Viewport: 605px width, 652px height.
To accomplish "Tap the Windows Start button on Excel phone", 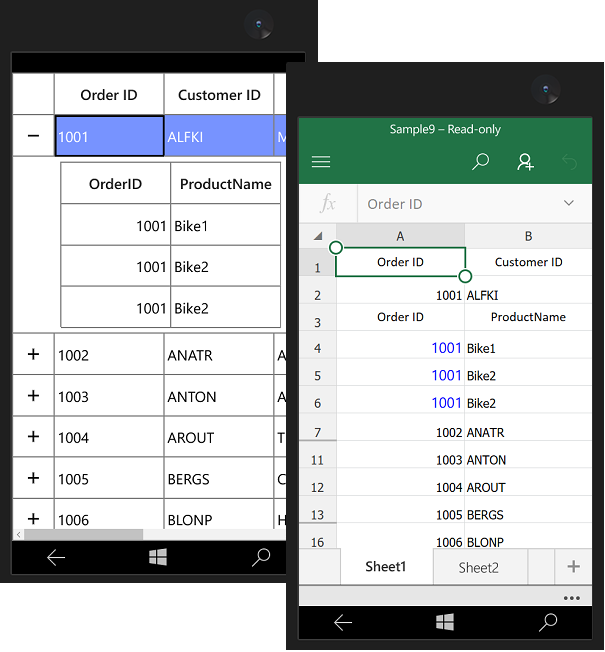I will point(445,622).
